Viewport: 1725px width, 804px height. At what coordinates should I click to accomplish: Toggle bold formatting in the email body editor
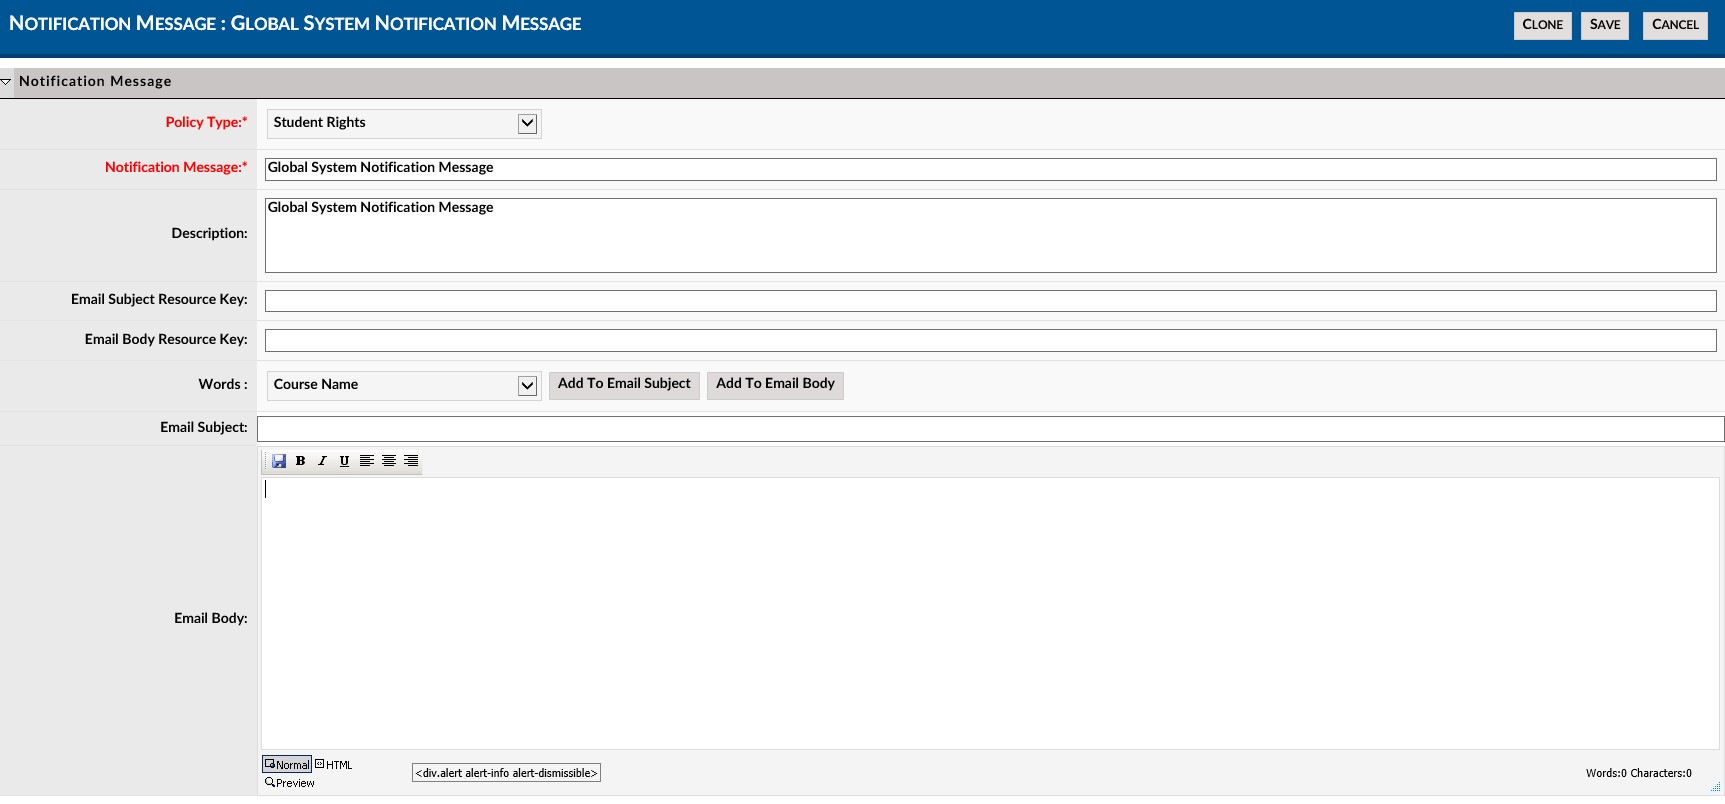300,461
